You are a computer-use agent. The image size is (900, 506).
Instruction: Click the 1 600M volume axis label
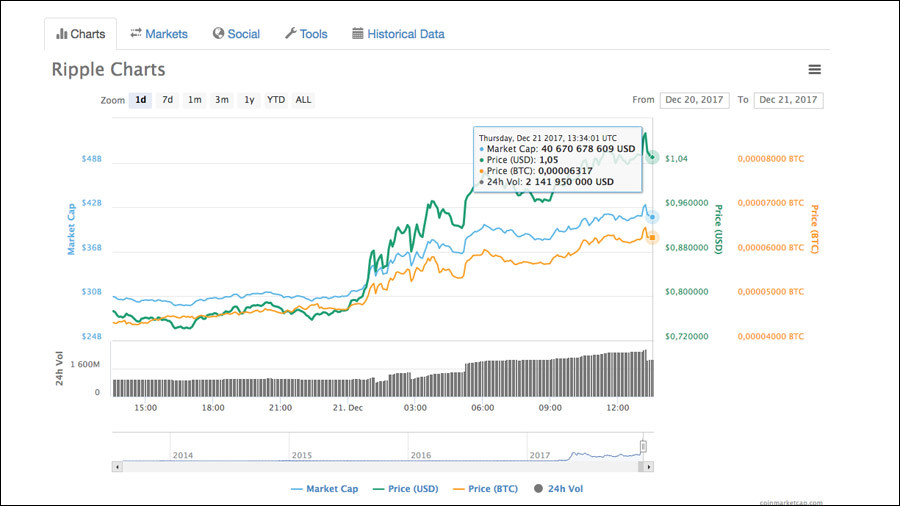click(85, 364)
